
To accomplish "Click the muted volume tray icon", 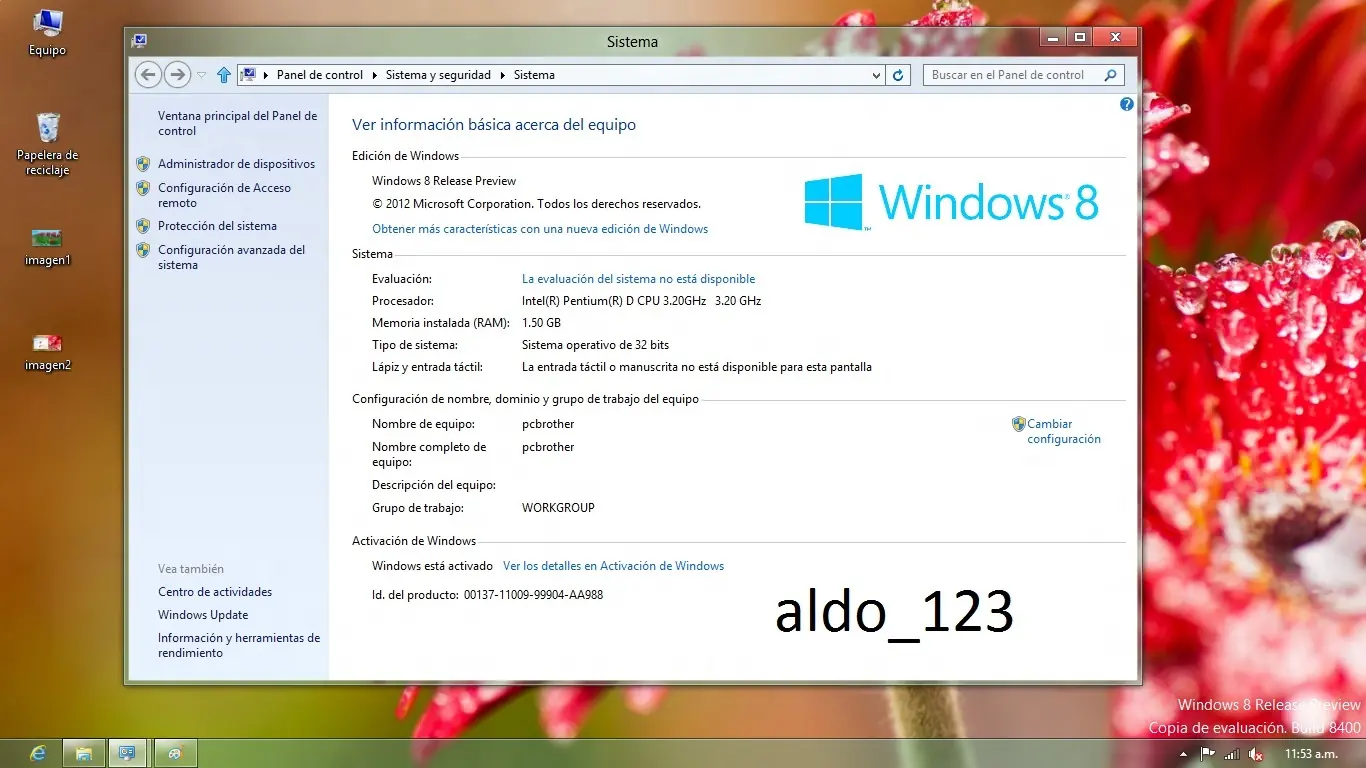I will pos(1256,754).
